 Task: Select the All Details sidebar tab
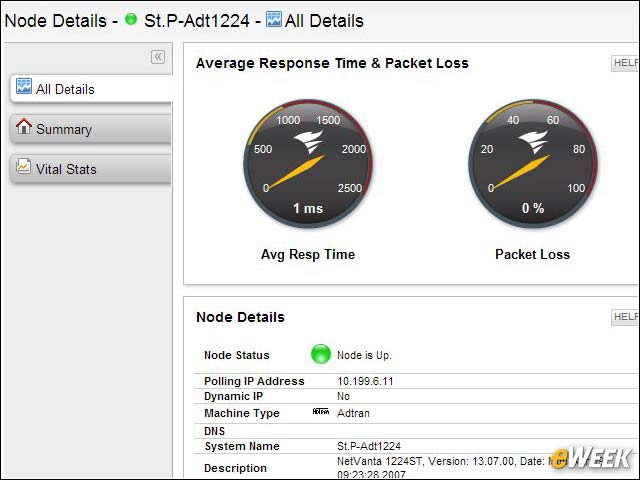click(91, 89)
